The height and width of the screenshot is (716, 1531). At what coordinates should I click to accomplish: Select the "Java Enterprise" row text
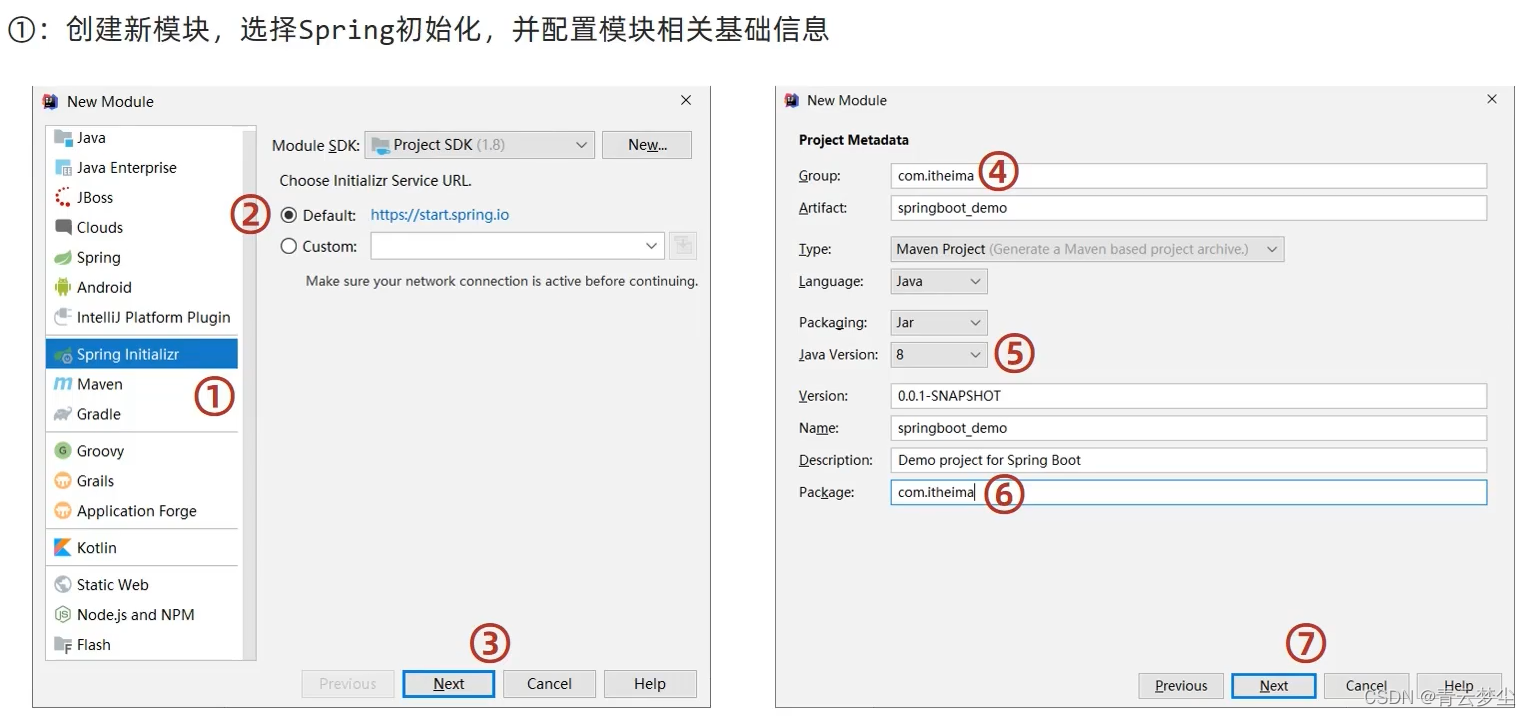tap(127, 168)
